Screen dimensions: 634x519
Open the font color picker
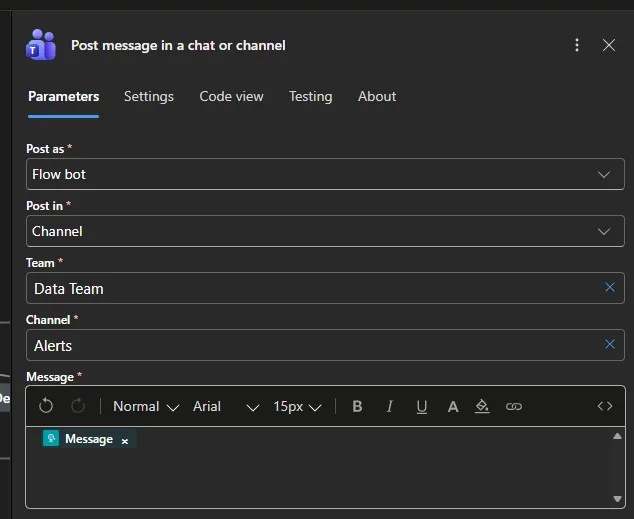[453, 406]
